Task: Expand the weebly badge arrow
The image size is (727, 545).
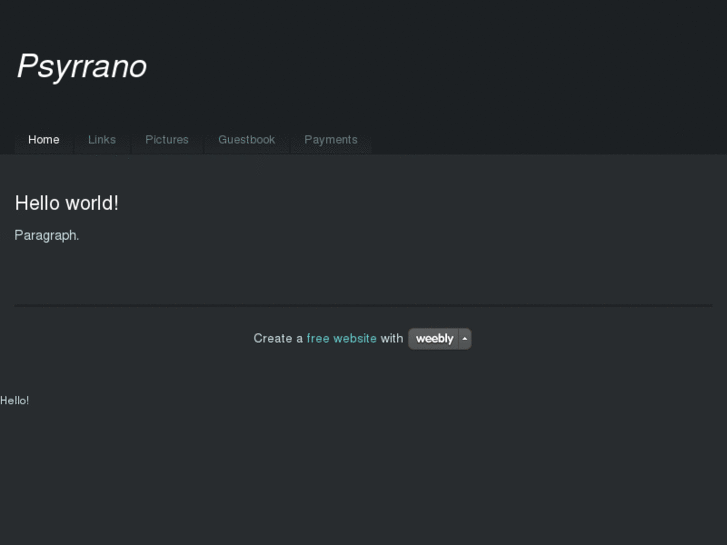Action: (465, 339)
